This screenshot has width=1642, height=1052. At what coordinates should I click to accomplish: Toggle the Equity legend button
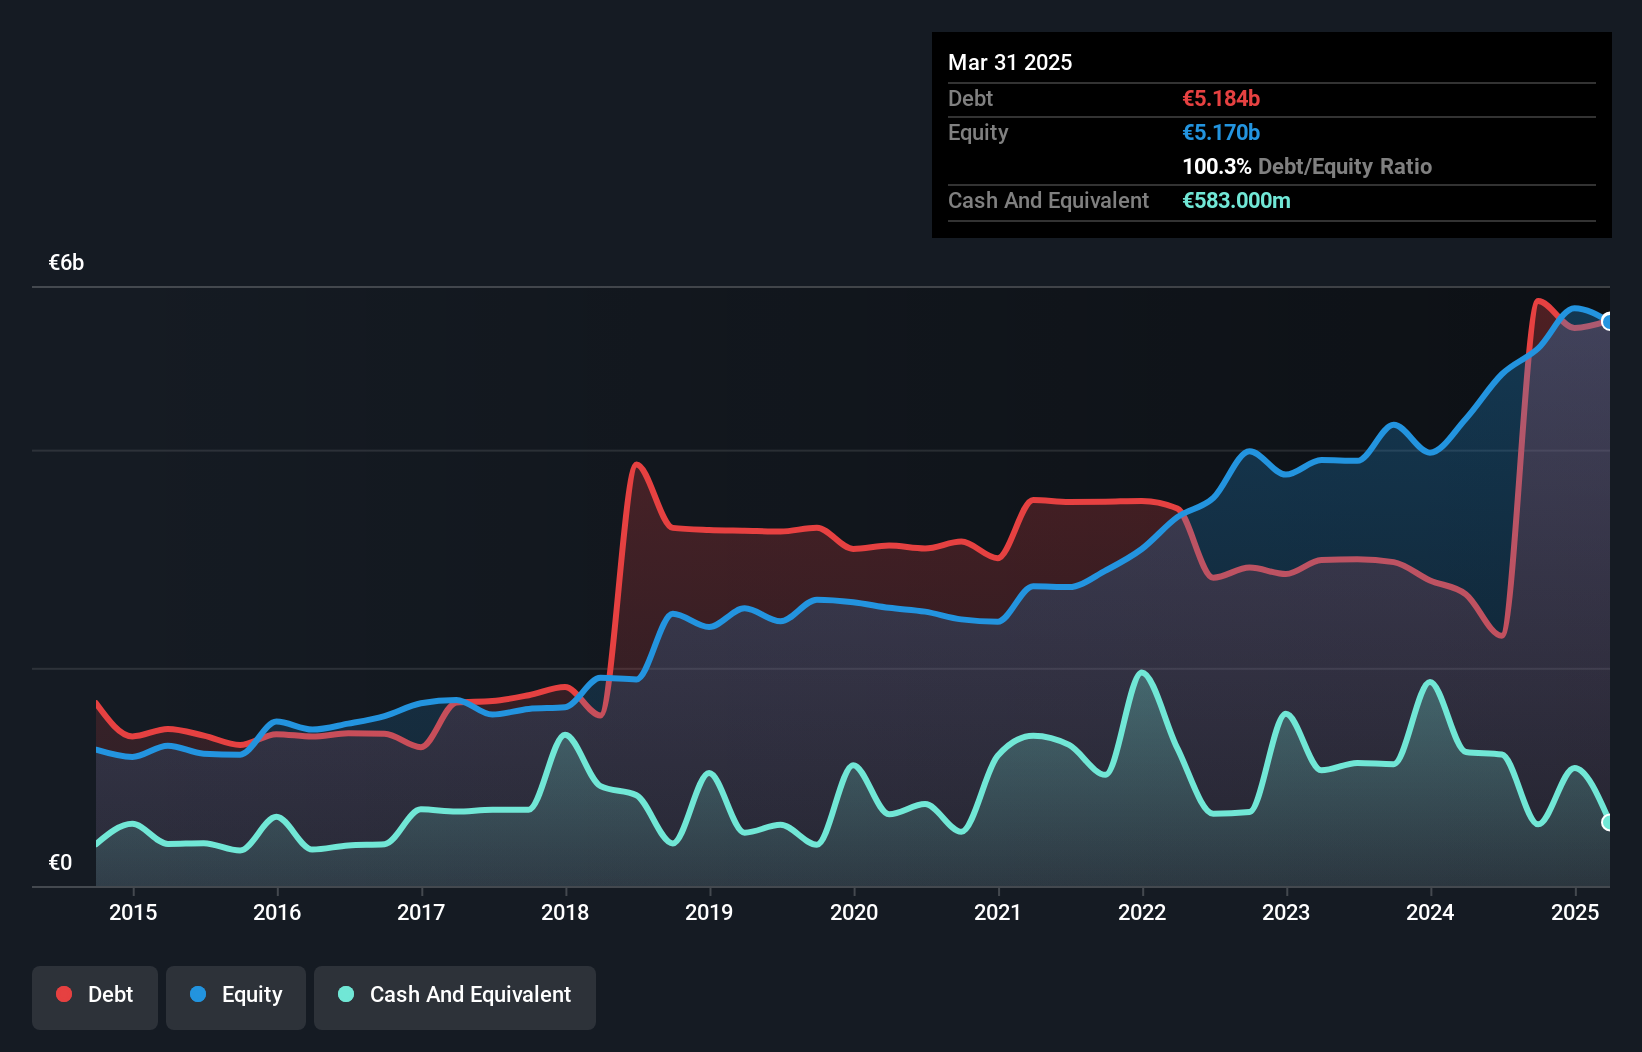coord(236,997)
